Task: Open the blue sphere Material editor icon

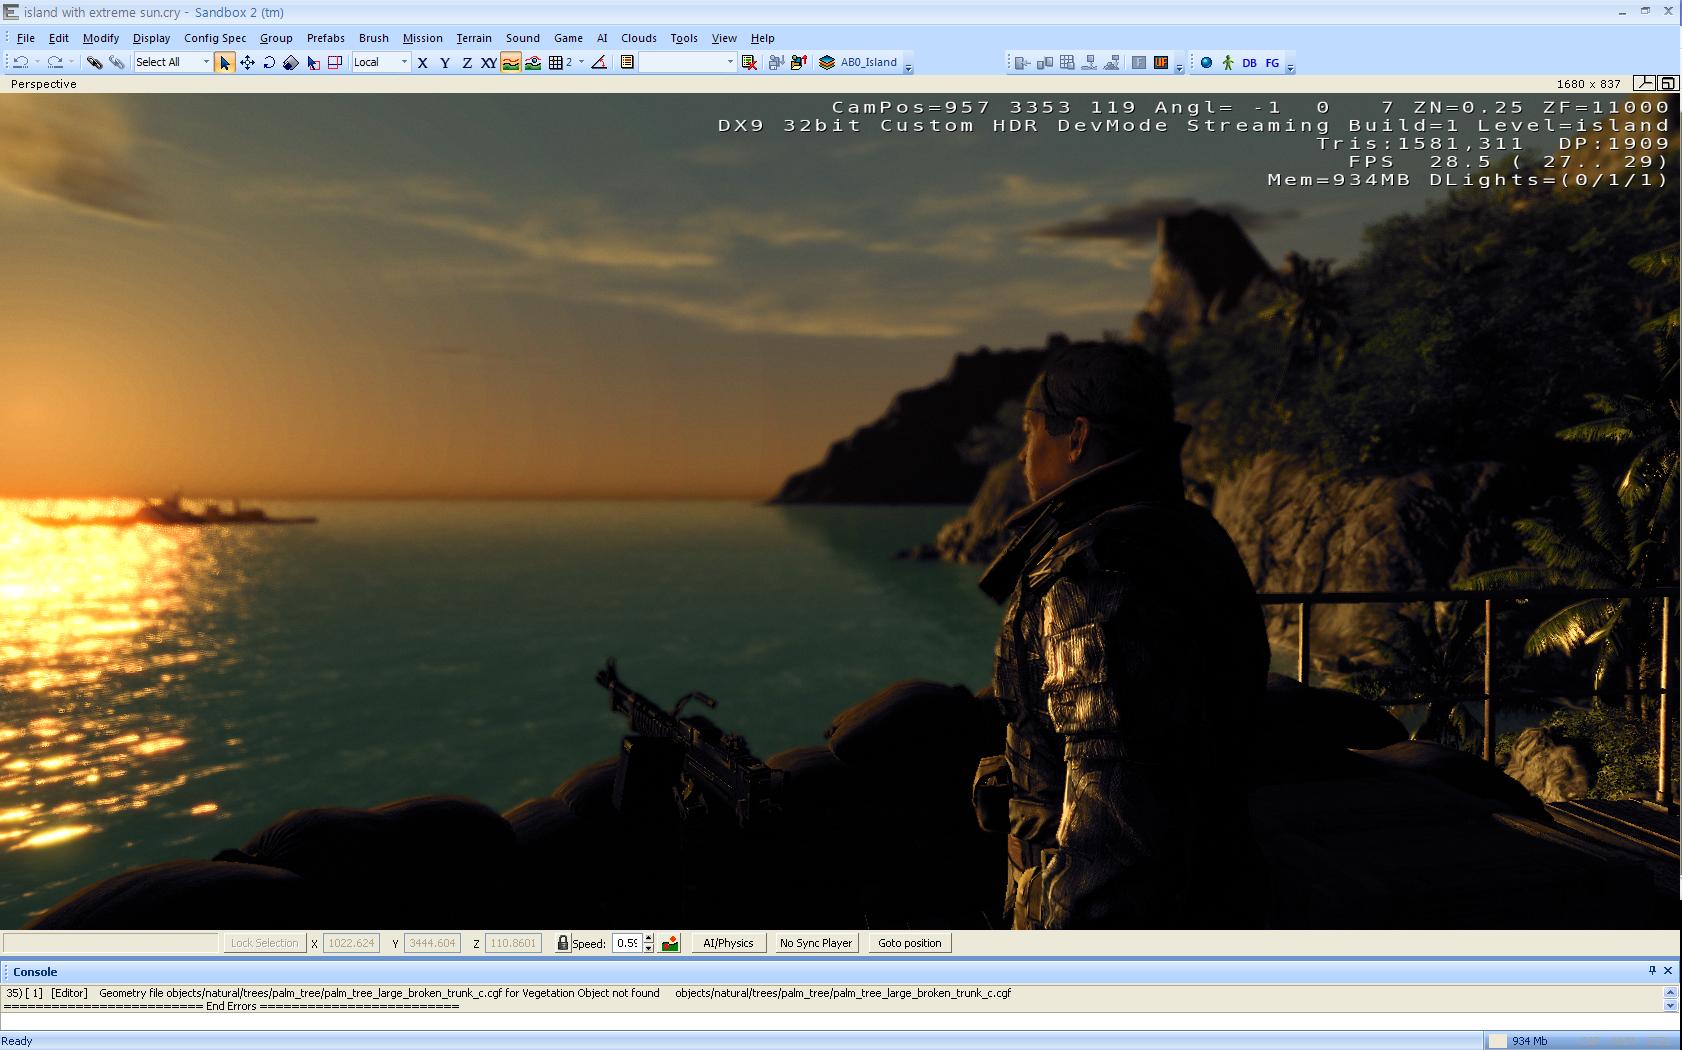Action: pyautogui.click(x=1206, y=62)
